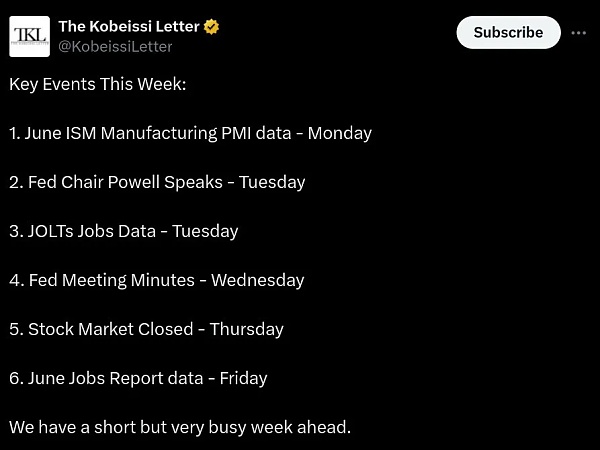Open the three-dot more options menu
The width and height of the screenshot is (600, 450).
click(578, 33)
